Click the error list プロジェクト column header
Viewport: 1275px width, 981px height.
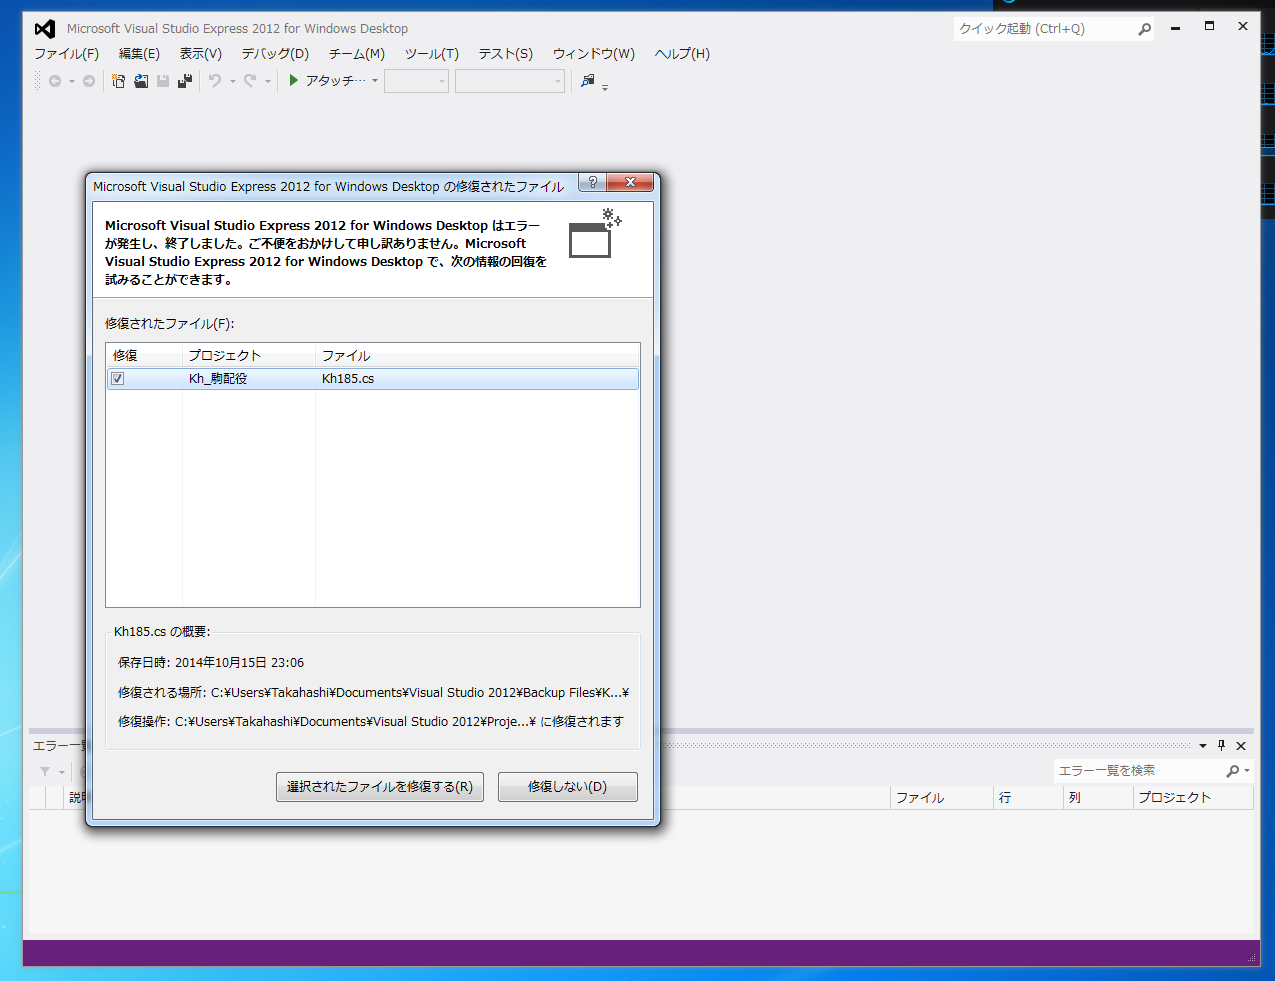(1193, 797)
